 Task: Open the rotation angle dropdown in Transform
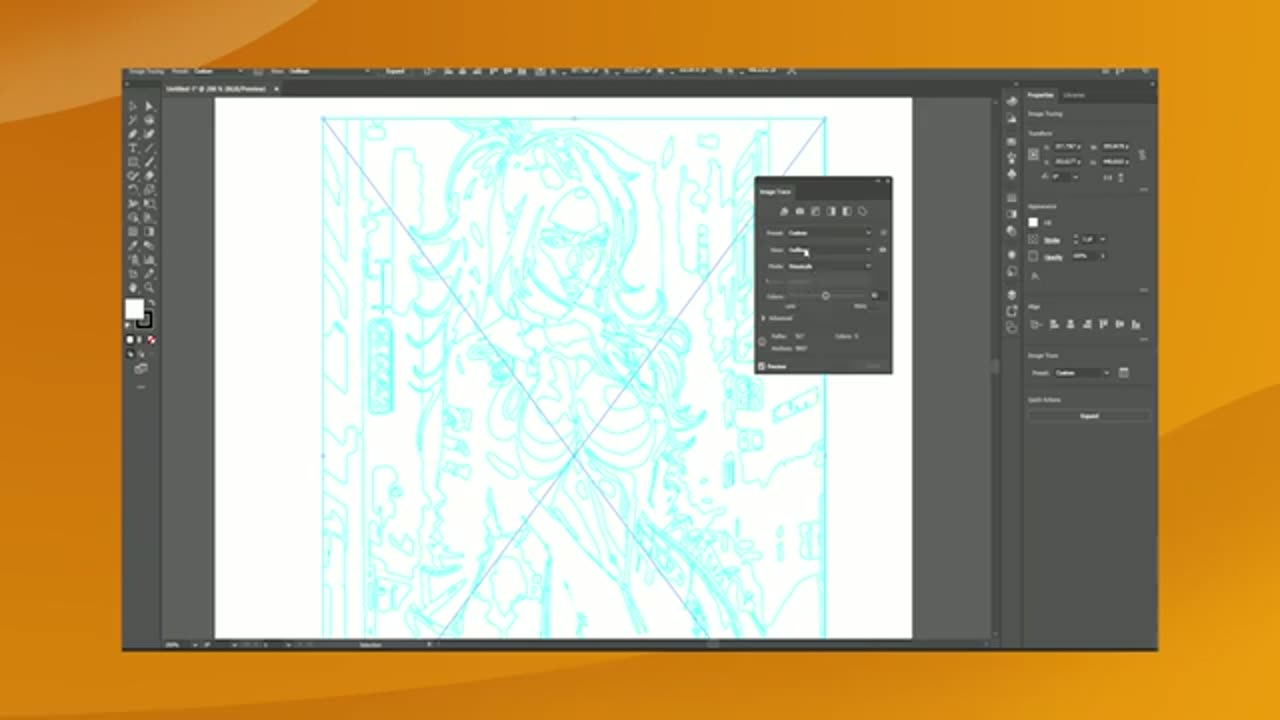click(x=1076, y=177)
